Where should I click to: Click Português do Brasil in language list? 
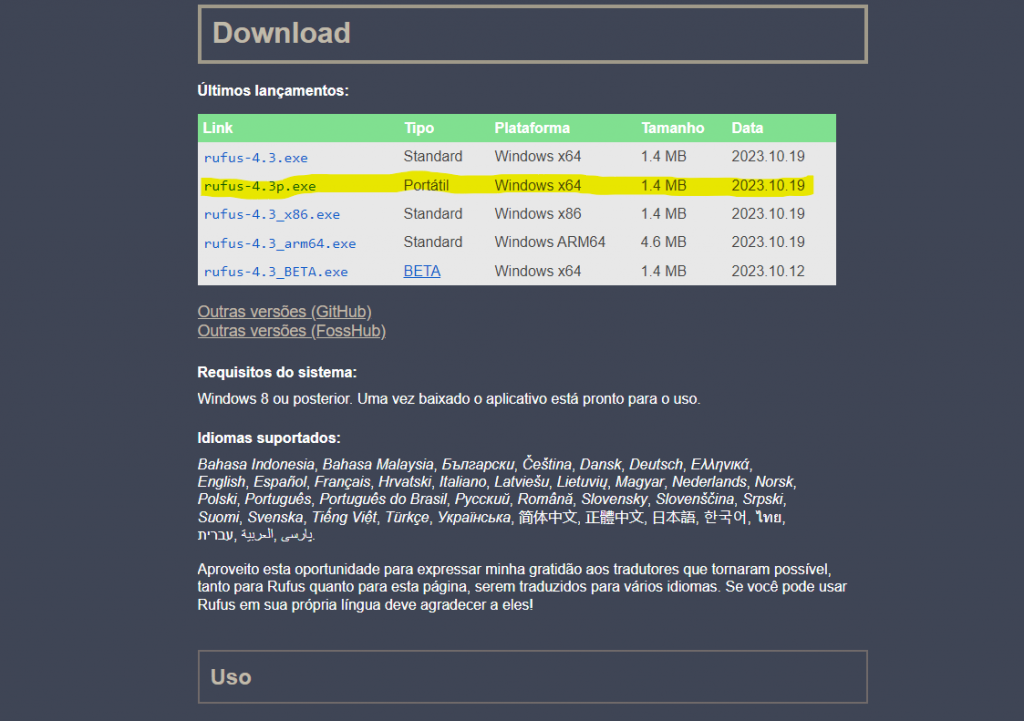click(383, 500)
